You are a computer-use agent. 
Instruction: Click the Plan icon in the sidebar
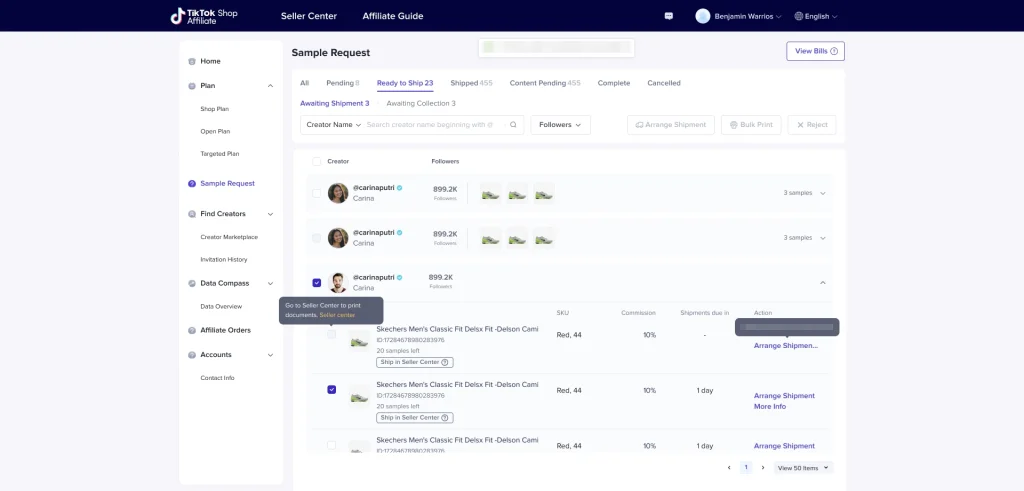pyautogui.click(x=192, y=86)
